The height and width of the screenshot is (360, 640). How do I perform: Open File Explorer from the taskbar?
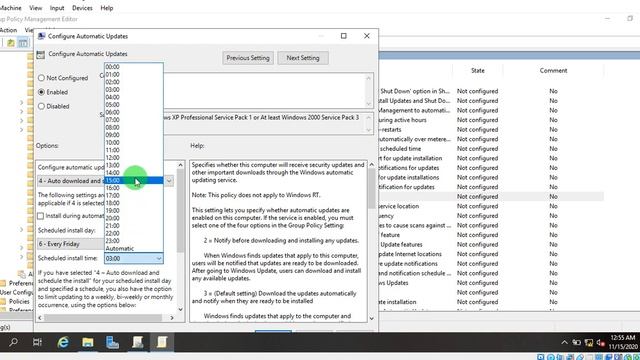click(x=88, y=342)
